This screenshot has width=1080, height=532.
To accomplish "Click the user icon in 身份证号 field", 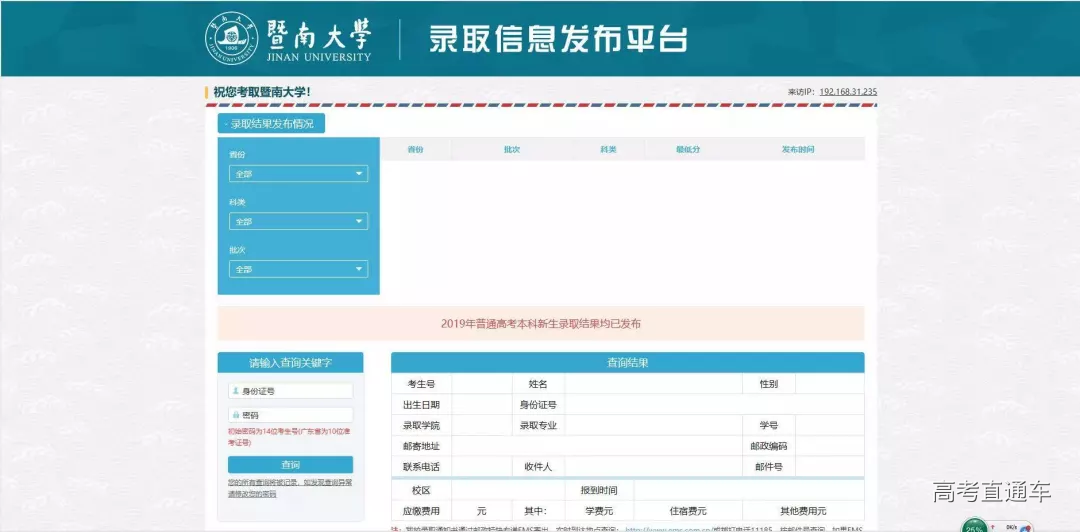I will [235, 391].
